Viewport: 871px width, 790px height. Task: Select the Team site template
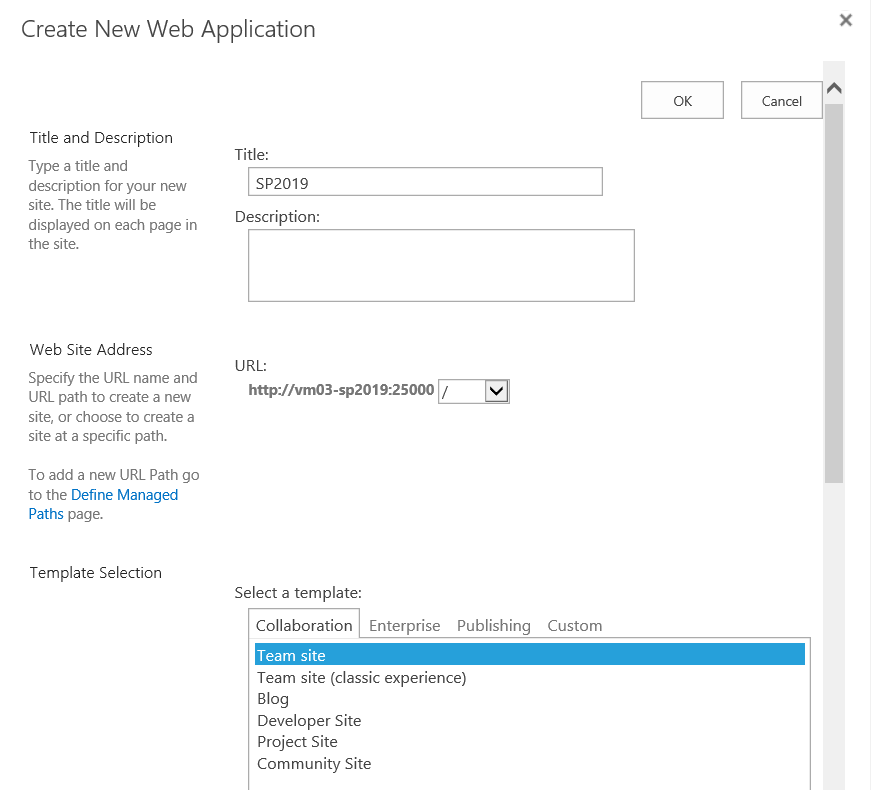pos(291,656)
